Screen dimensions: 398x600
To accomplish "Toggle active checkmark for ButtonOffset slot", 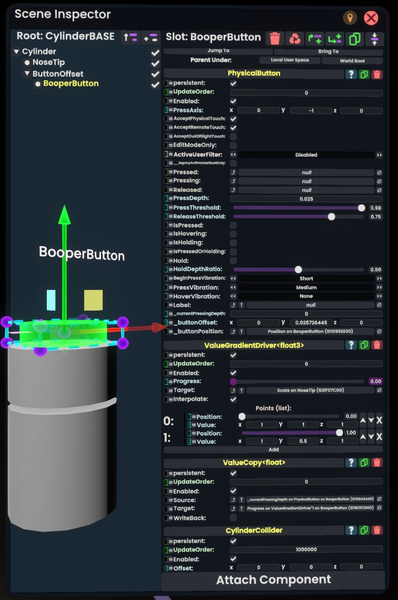I will tap(155, 74).
